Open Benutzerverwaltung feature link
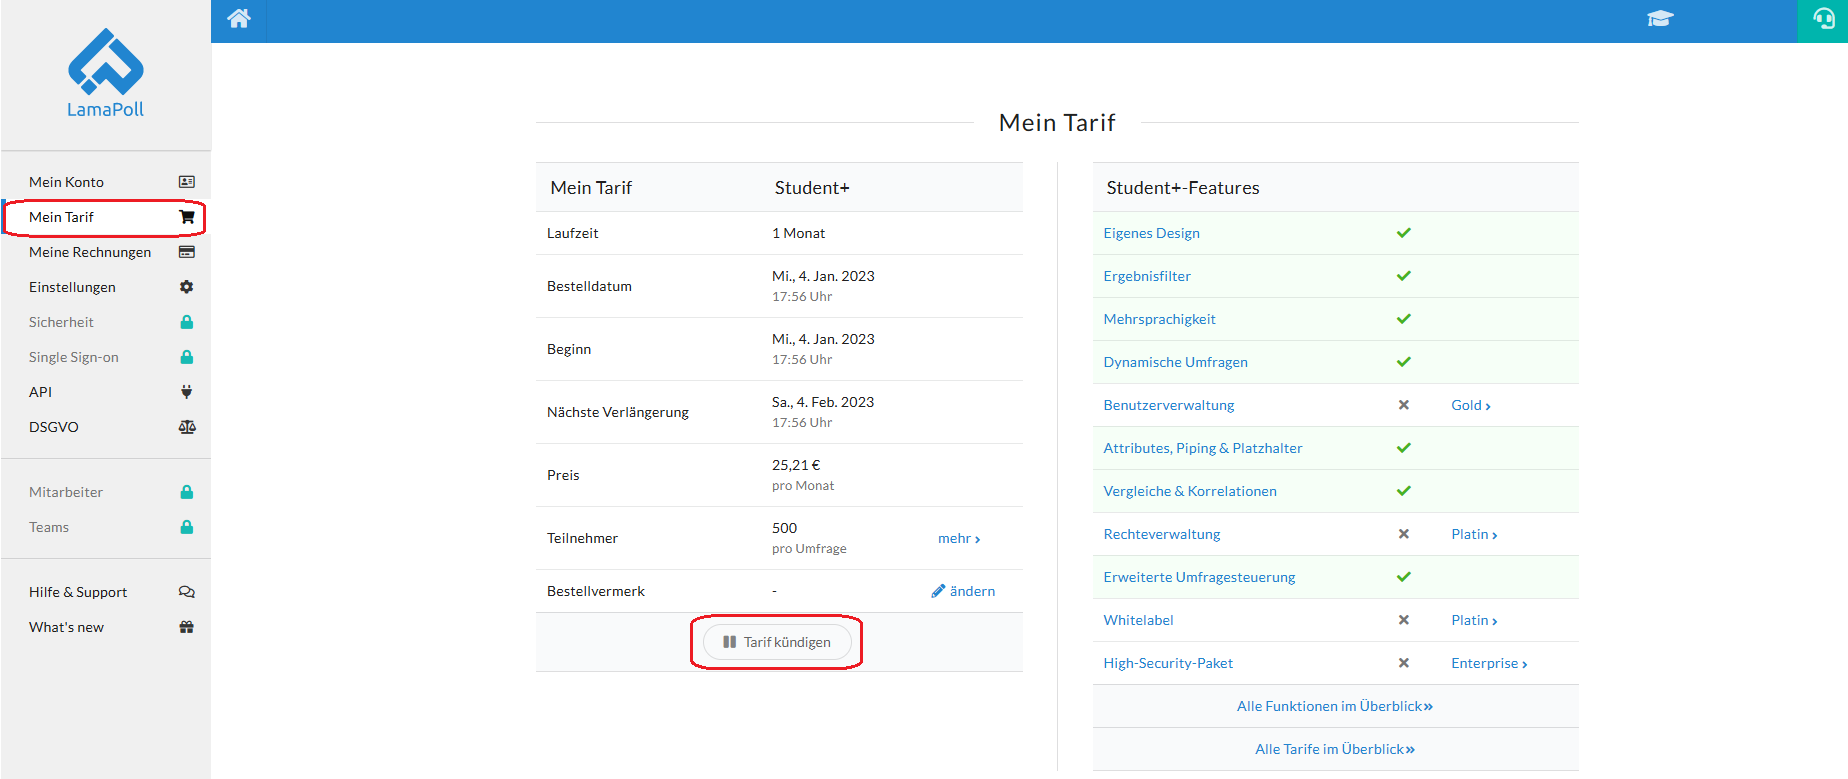Image resolution: width=1848 pixels, height=779 pixels. (x=1168, y=405)
